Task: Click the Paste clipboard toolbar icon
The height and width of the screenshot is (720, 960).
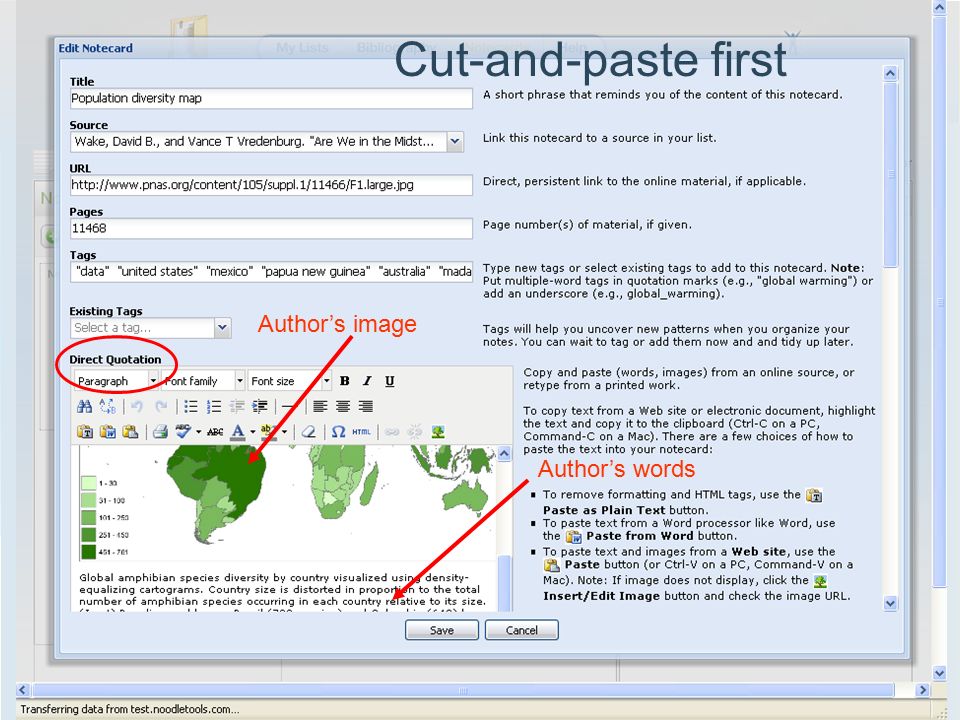Action: [x=130, y=432]
